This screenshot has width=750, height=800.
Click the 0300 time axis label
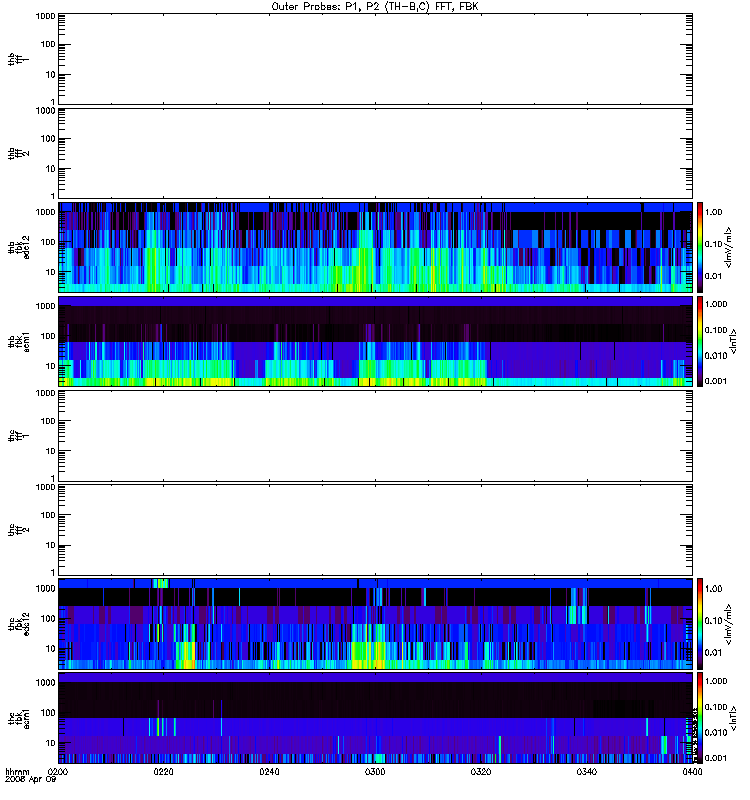coord(375,772)
